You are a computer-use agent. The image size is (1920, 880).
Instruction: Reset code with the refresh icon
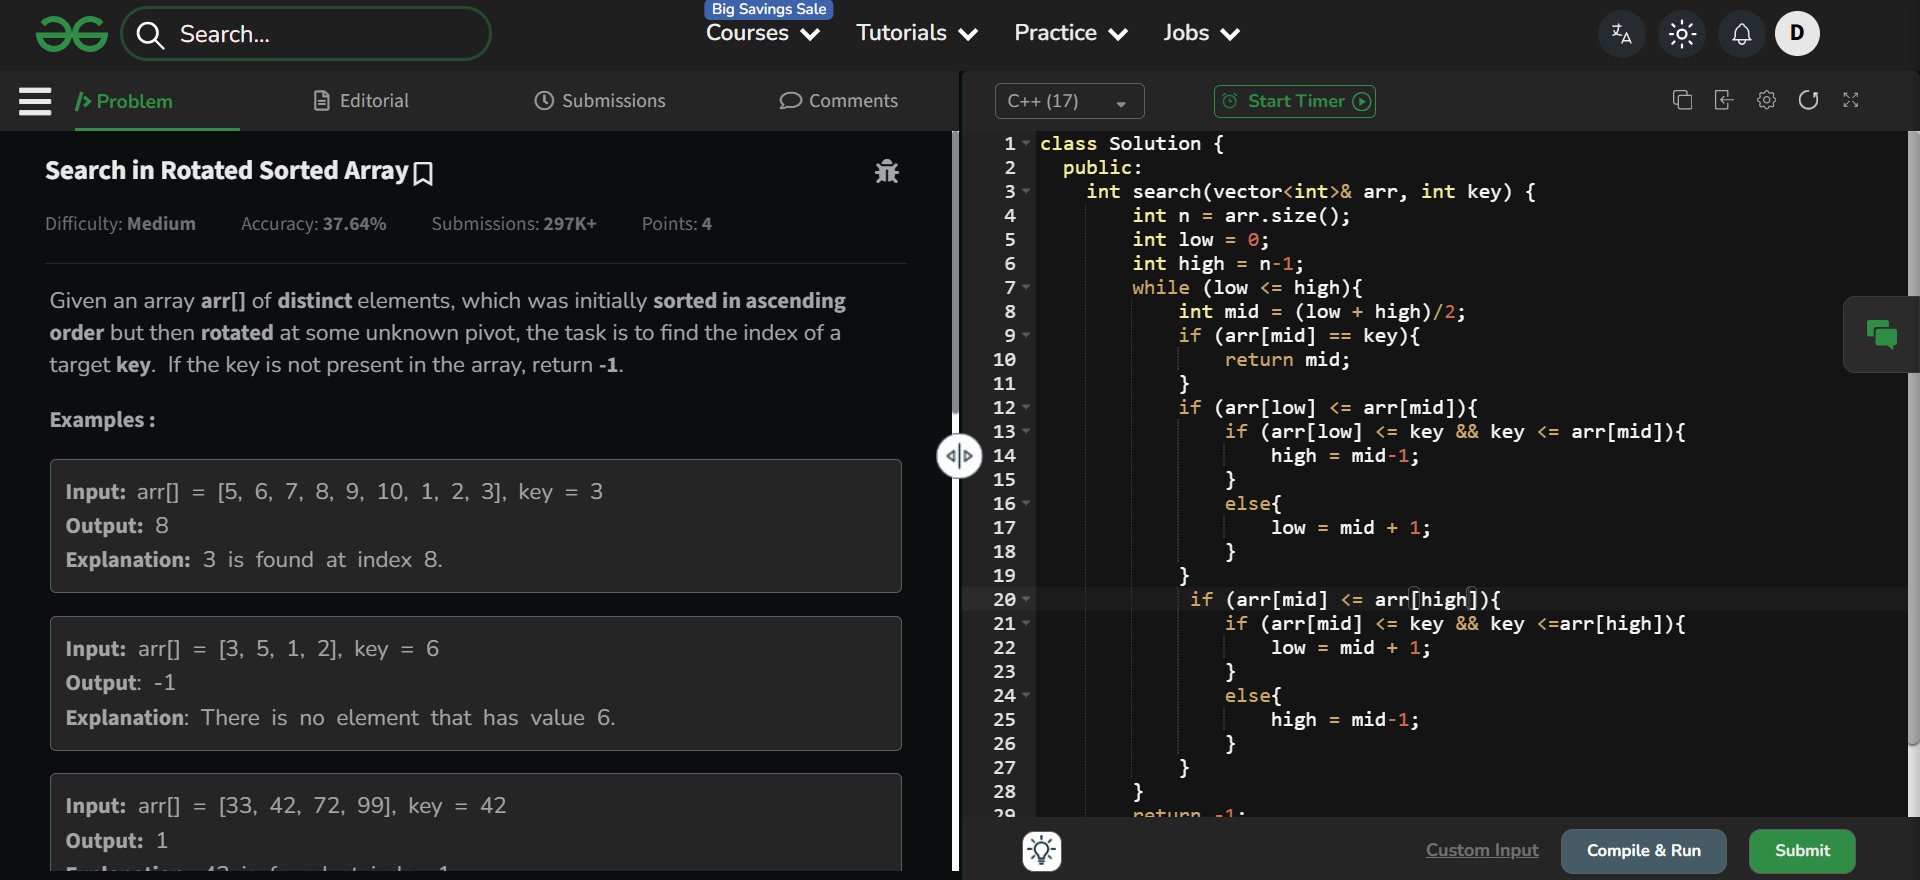pyautogui.click(x=1808, y=100)
